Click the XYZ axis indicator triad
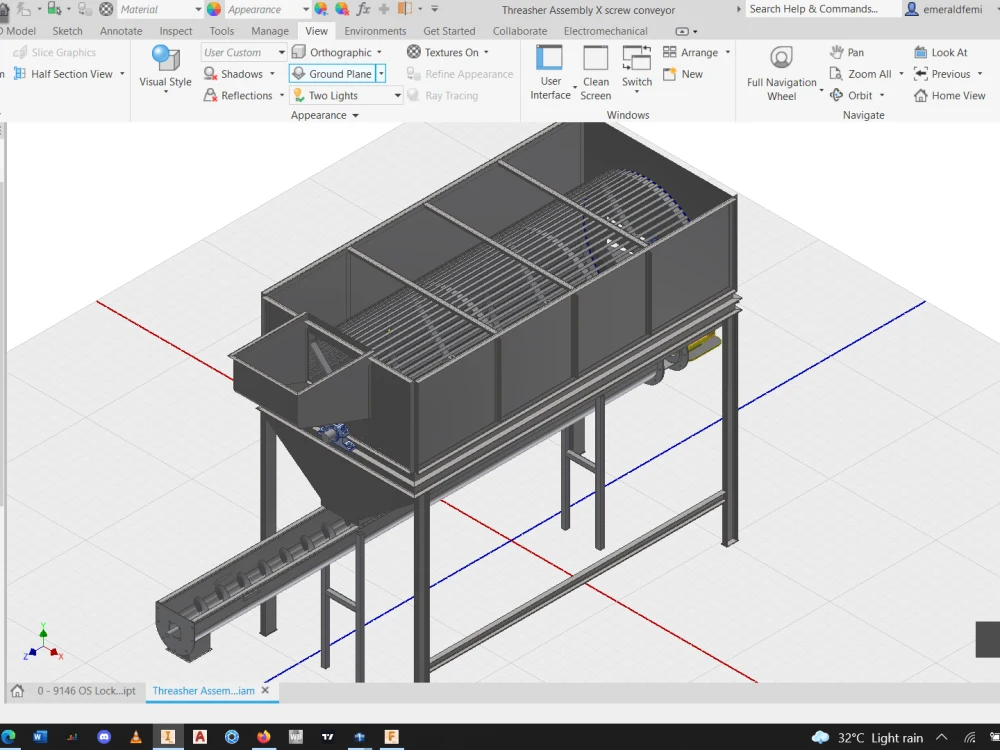 click(43, 643)
